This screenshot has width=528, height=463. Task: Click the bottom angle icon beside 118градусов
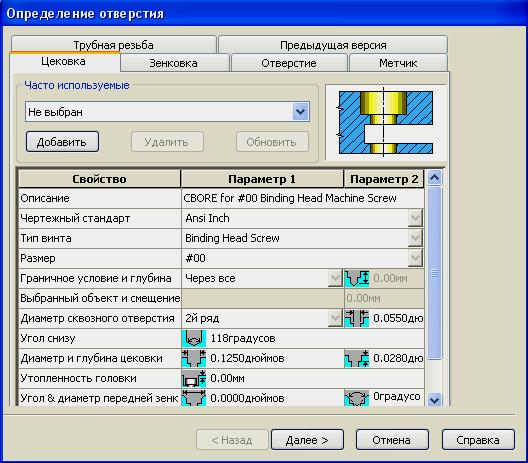(x=194, y=338)
